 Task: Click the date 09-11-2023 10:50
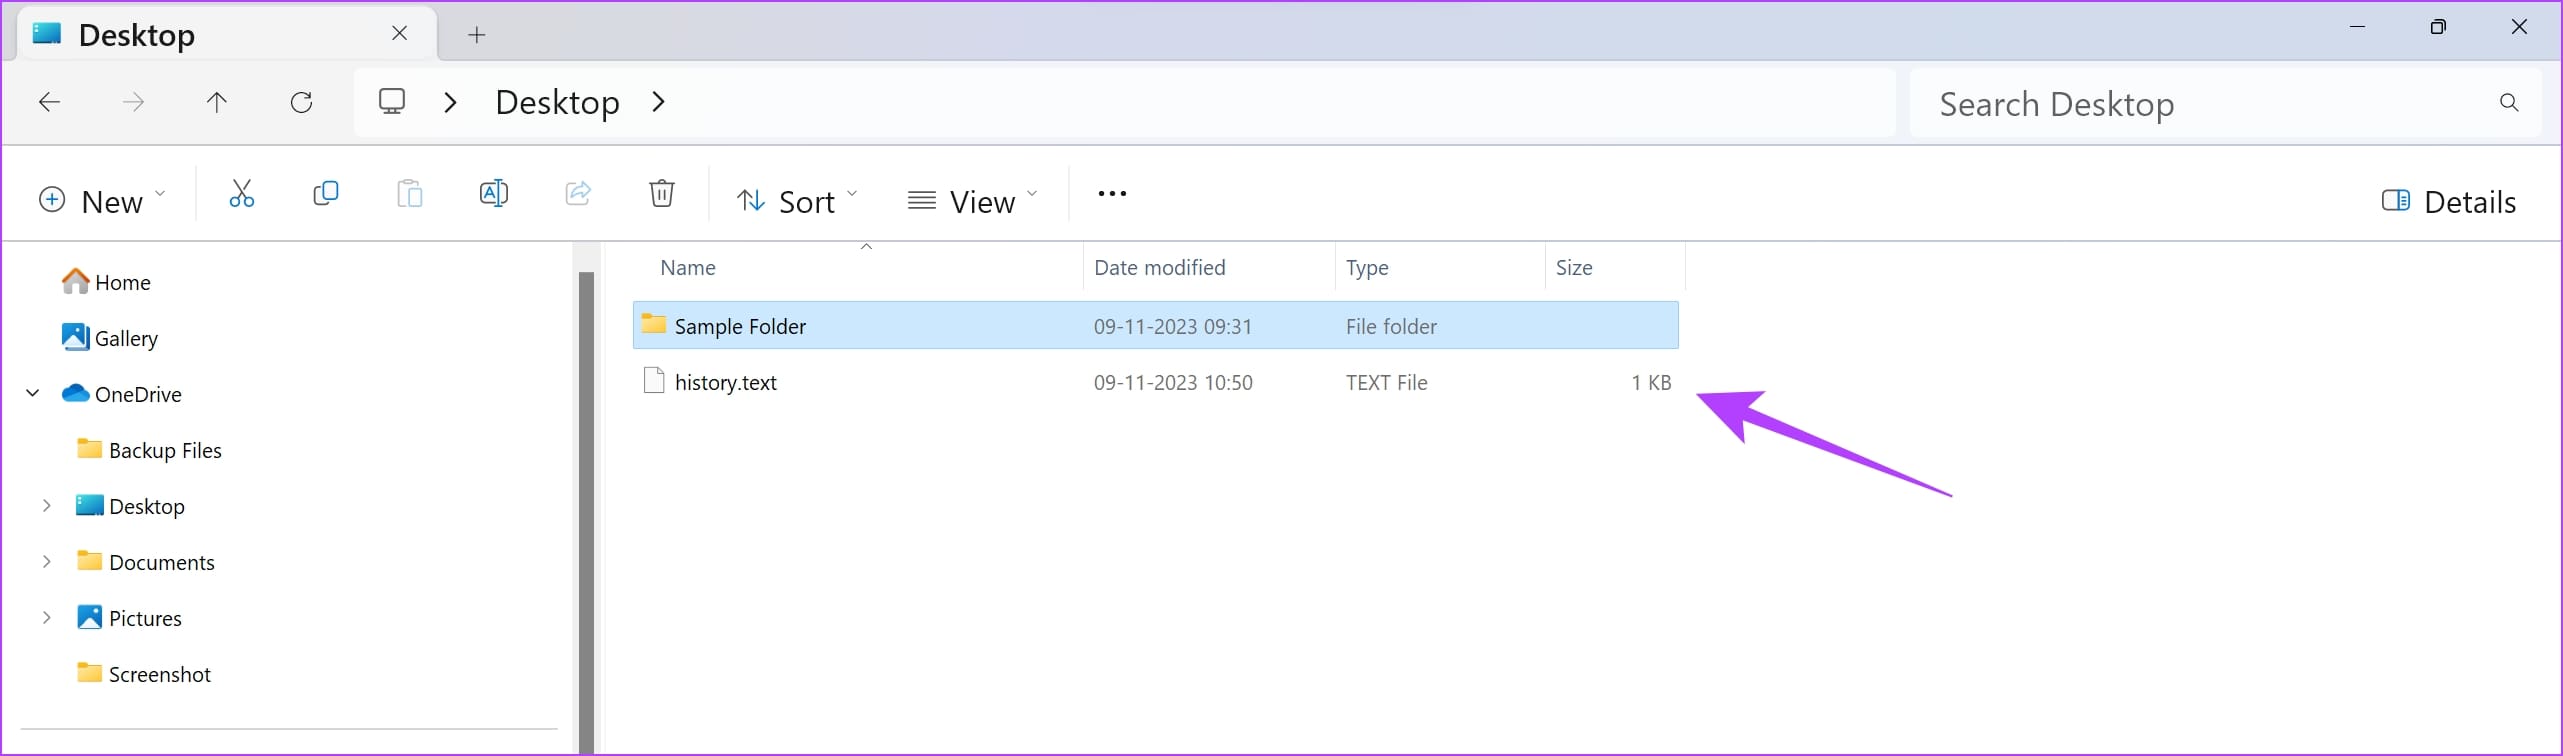point(1173,382)
